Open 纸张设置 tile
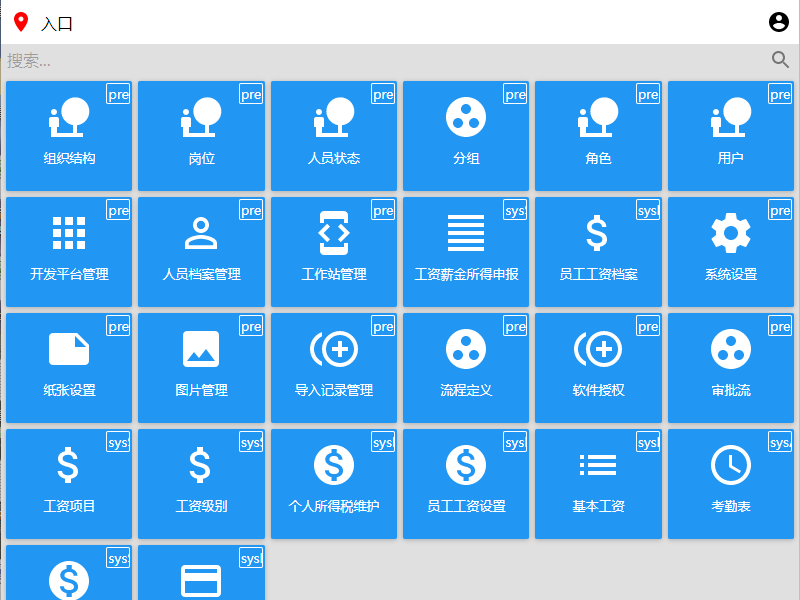 click(69, 368)
